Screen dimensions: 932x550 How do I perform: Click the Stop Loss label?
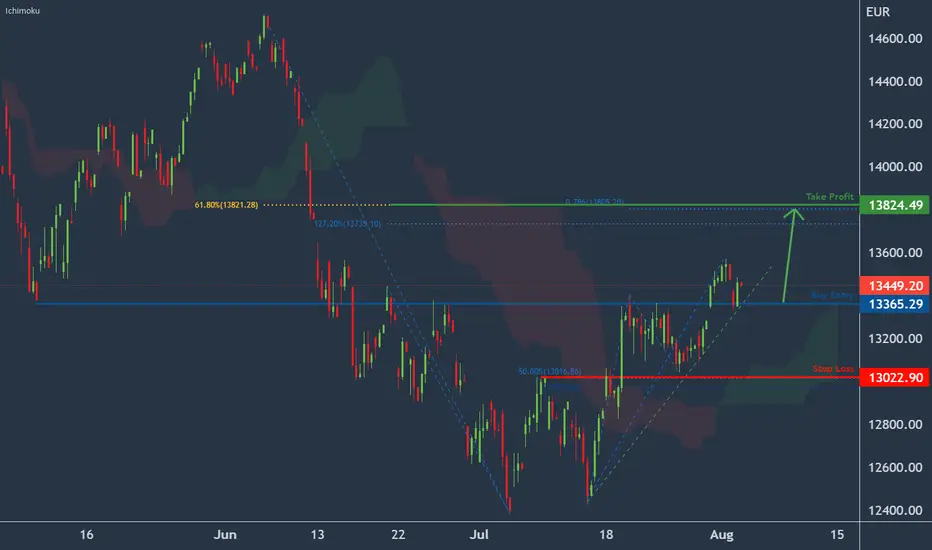833,369
